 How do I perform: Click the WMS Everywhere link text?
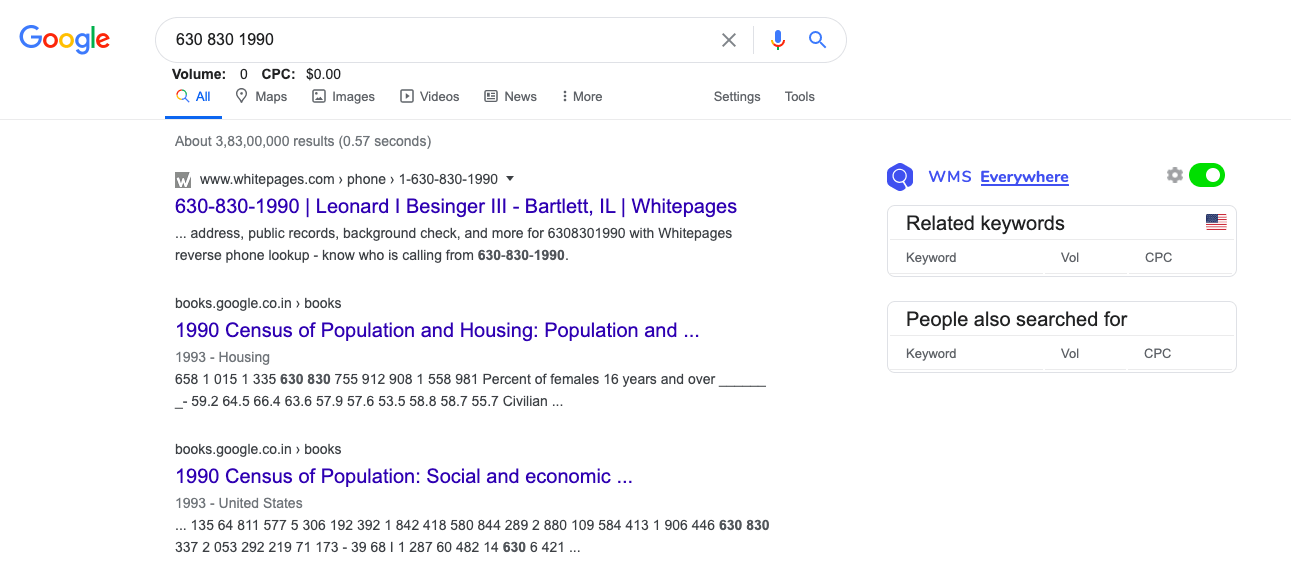(1024, 177)
